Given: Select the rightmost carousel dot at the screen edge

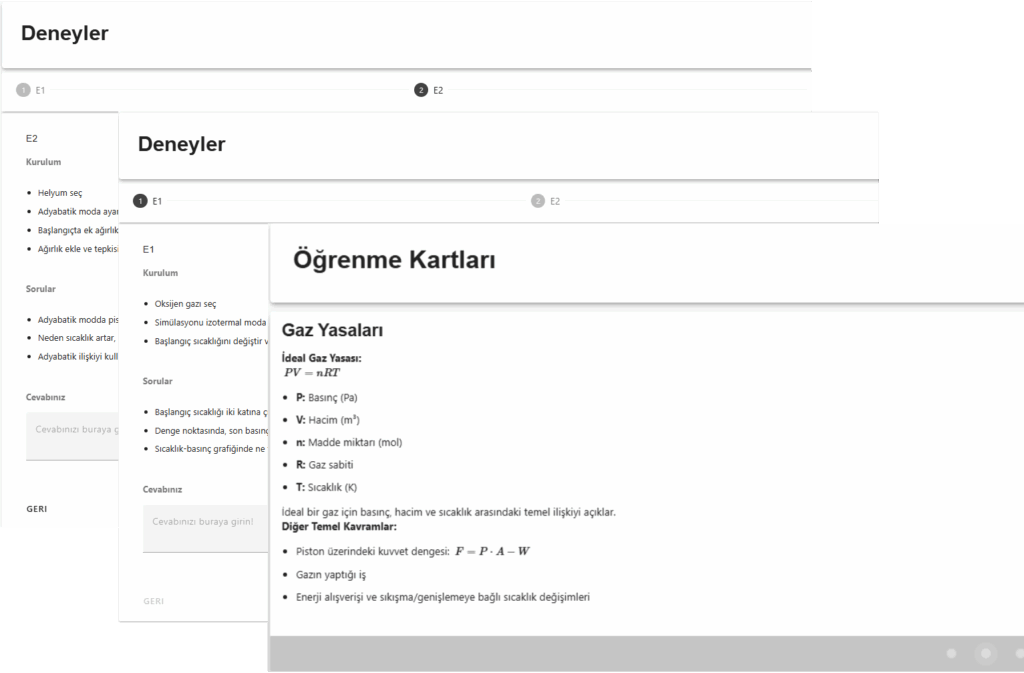Looking at the screenshot, I should point(1019,653).
